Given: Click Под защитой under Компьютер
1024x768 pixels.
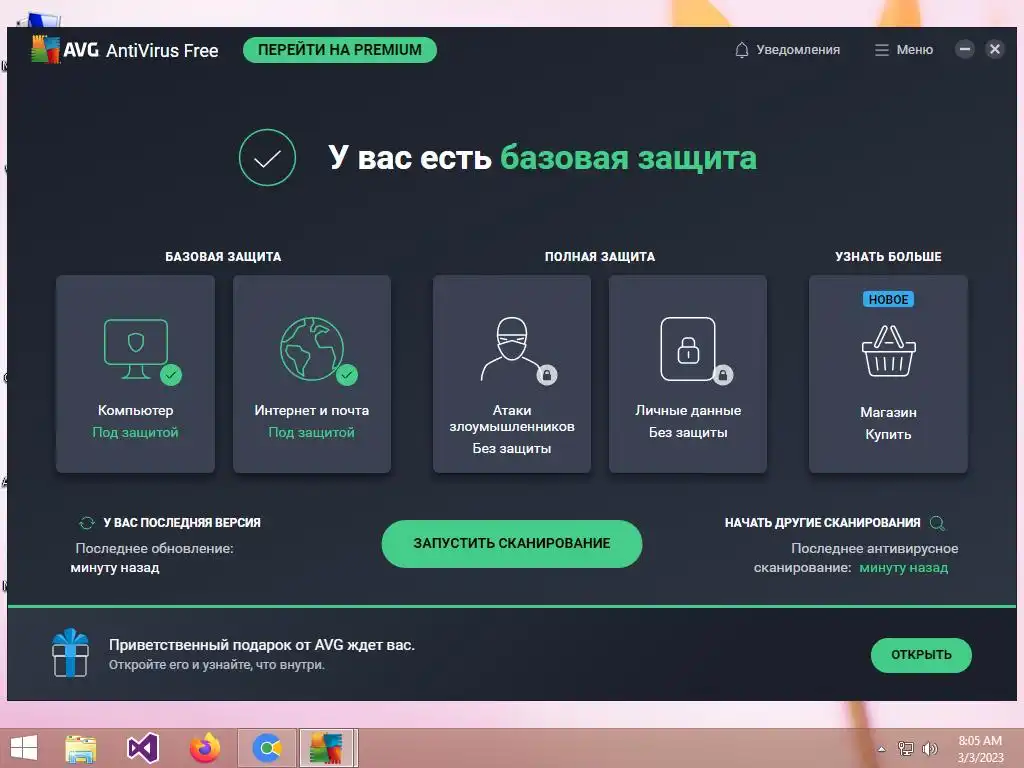Looking at the screenshot, I should [135, 432].
